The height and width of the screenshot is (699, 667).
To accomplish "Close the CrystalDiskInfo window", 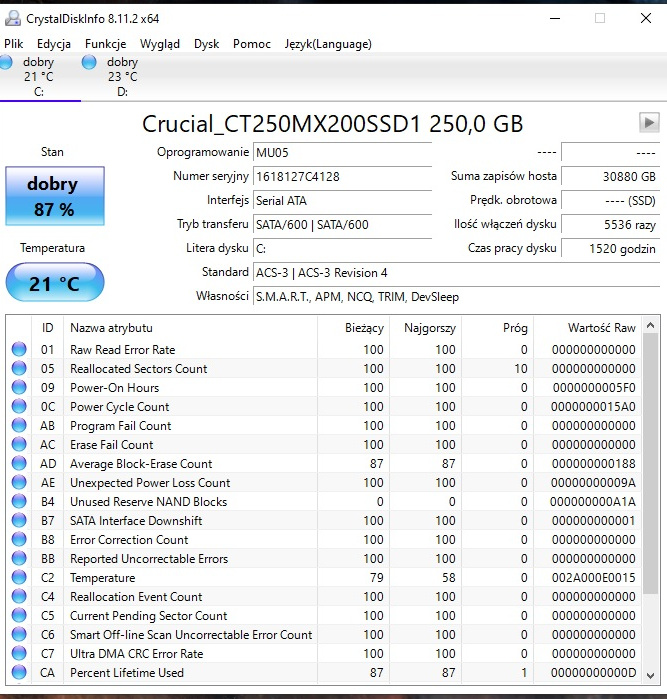I will (x=646, y=18).
